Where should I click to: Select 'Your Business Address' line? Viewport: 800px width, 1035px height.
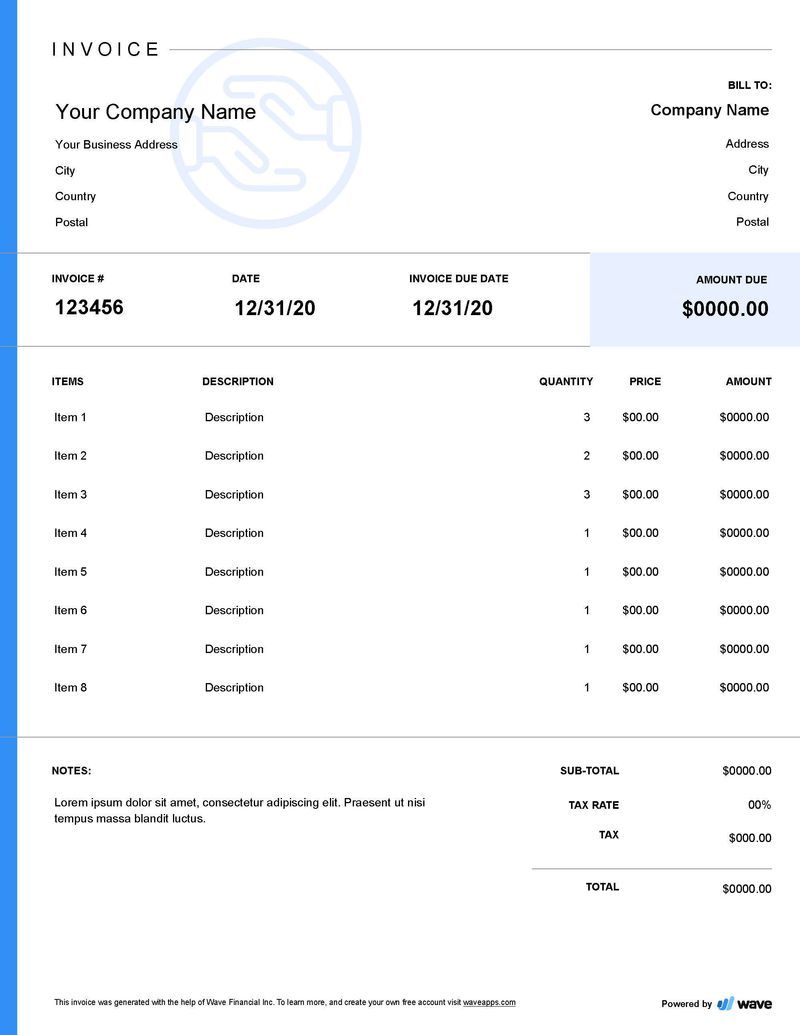point(116,145)
